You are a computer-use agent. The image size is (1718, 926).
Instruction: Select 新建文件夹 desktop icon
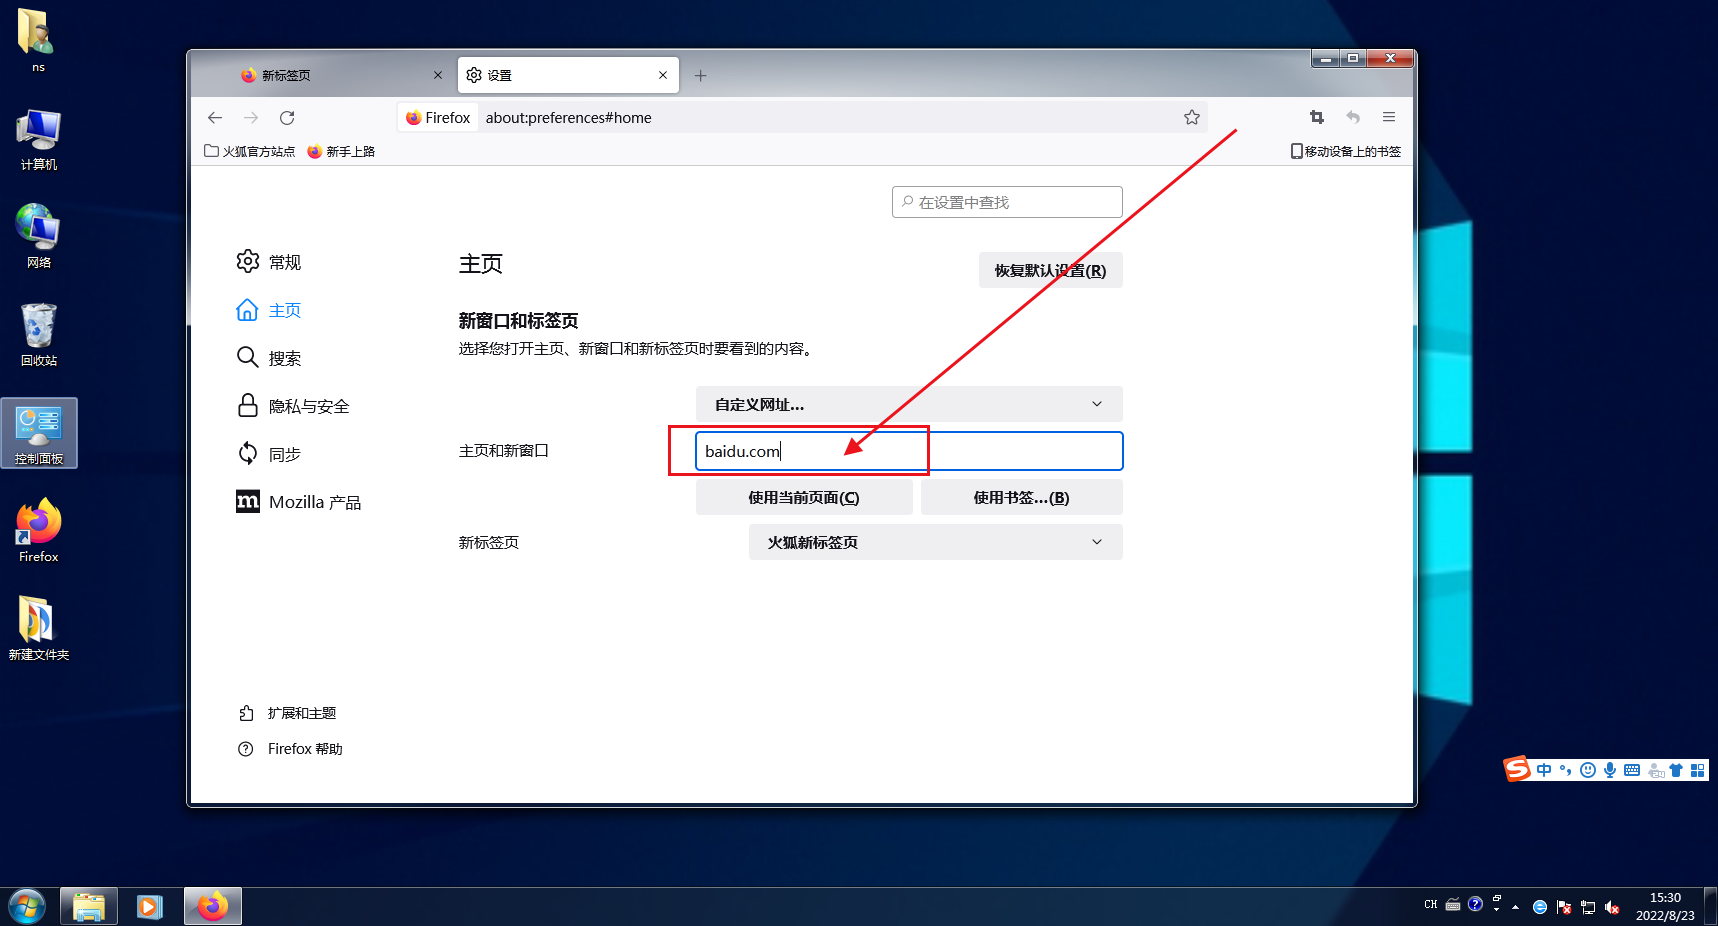[x=38, y=628]
